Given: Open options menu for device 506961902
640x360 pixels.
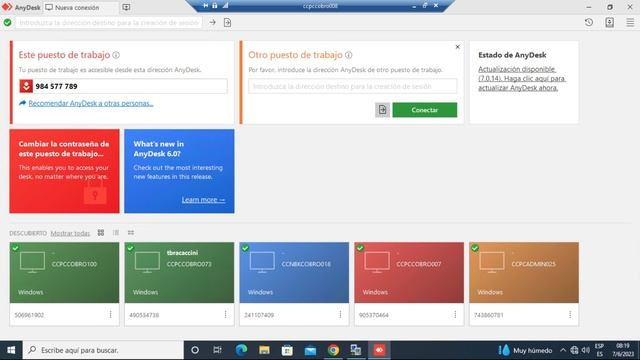Looking at the screenshot, I should point(111,314).
